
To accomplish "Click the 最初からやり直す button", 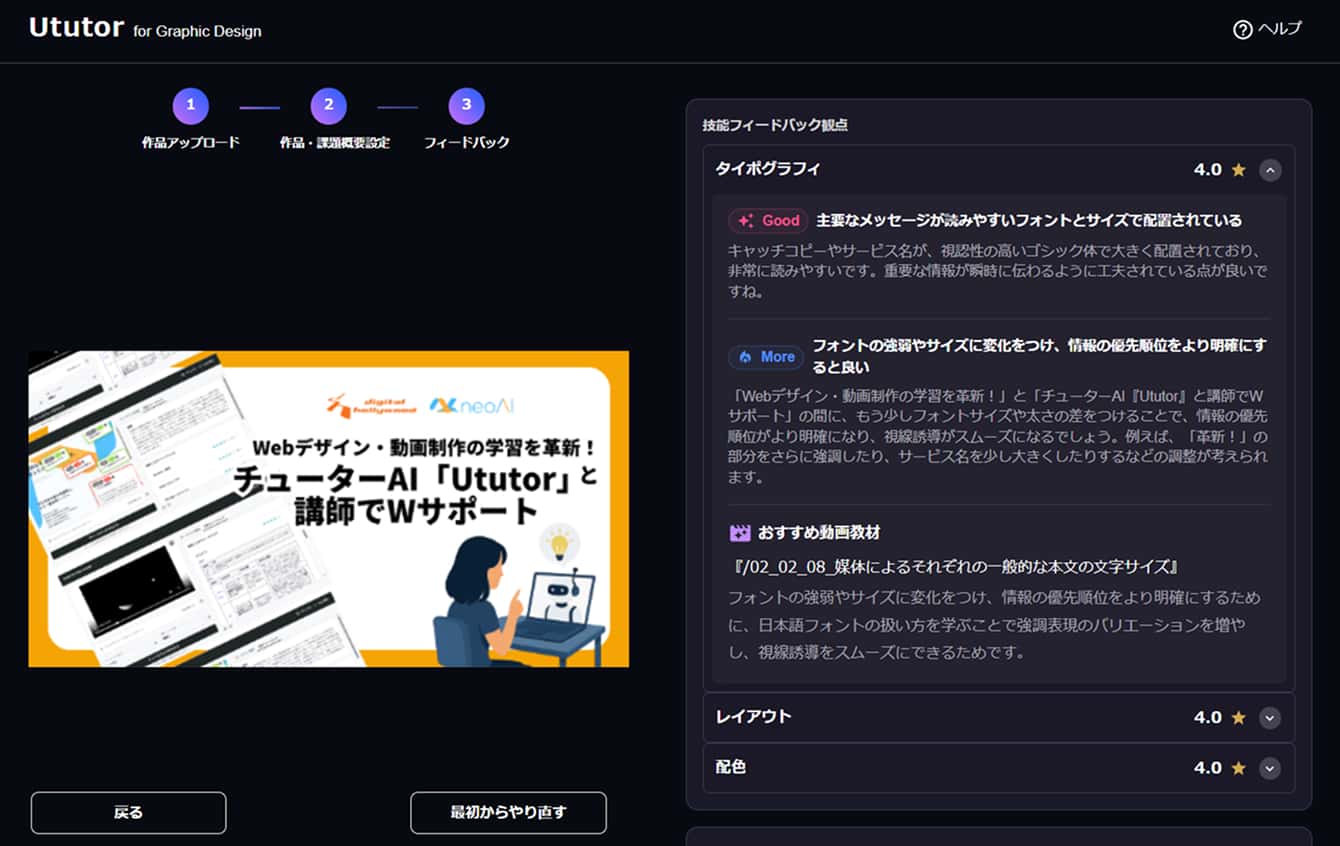I will coord(508,812).
